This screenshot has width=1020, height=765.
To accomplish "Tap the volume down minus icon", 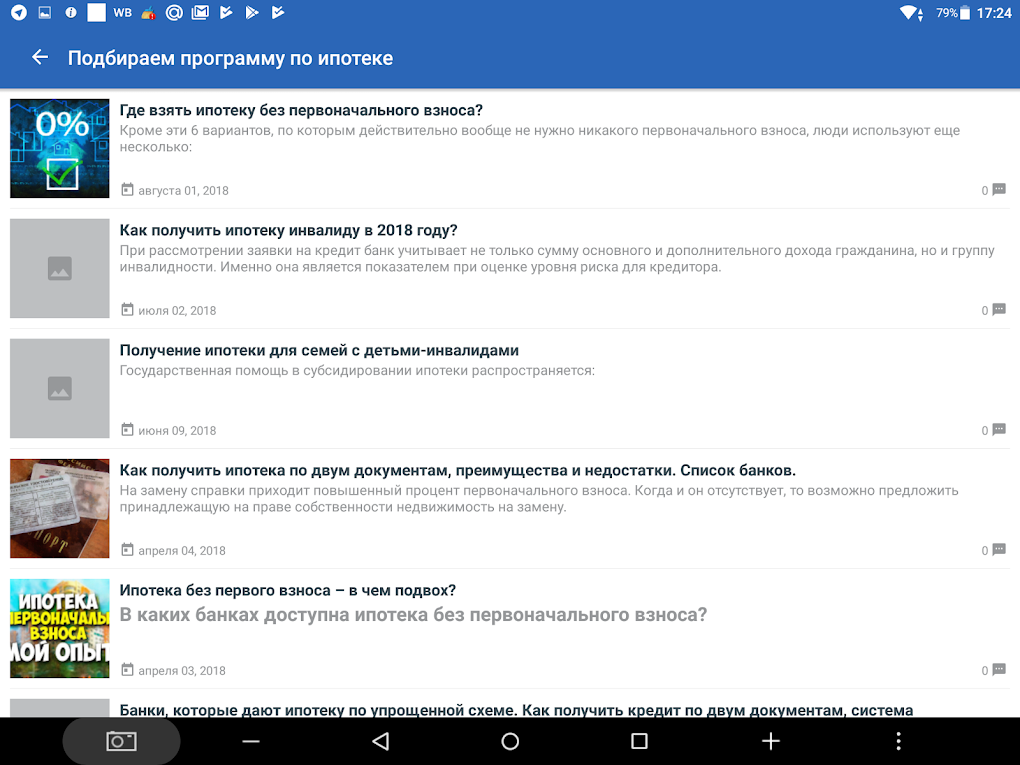I will pyautogui.click(x=251, y=741).
